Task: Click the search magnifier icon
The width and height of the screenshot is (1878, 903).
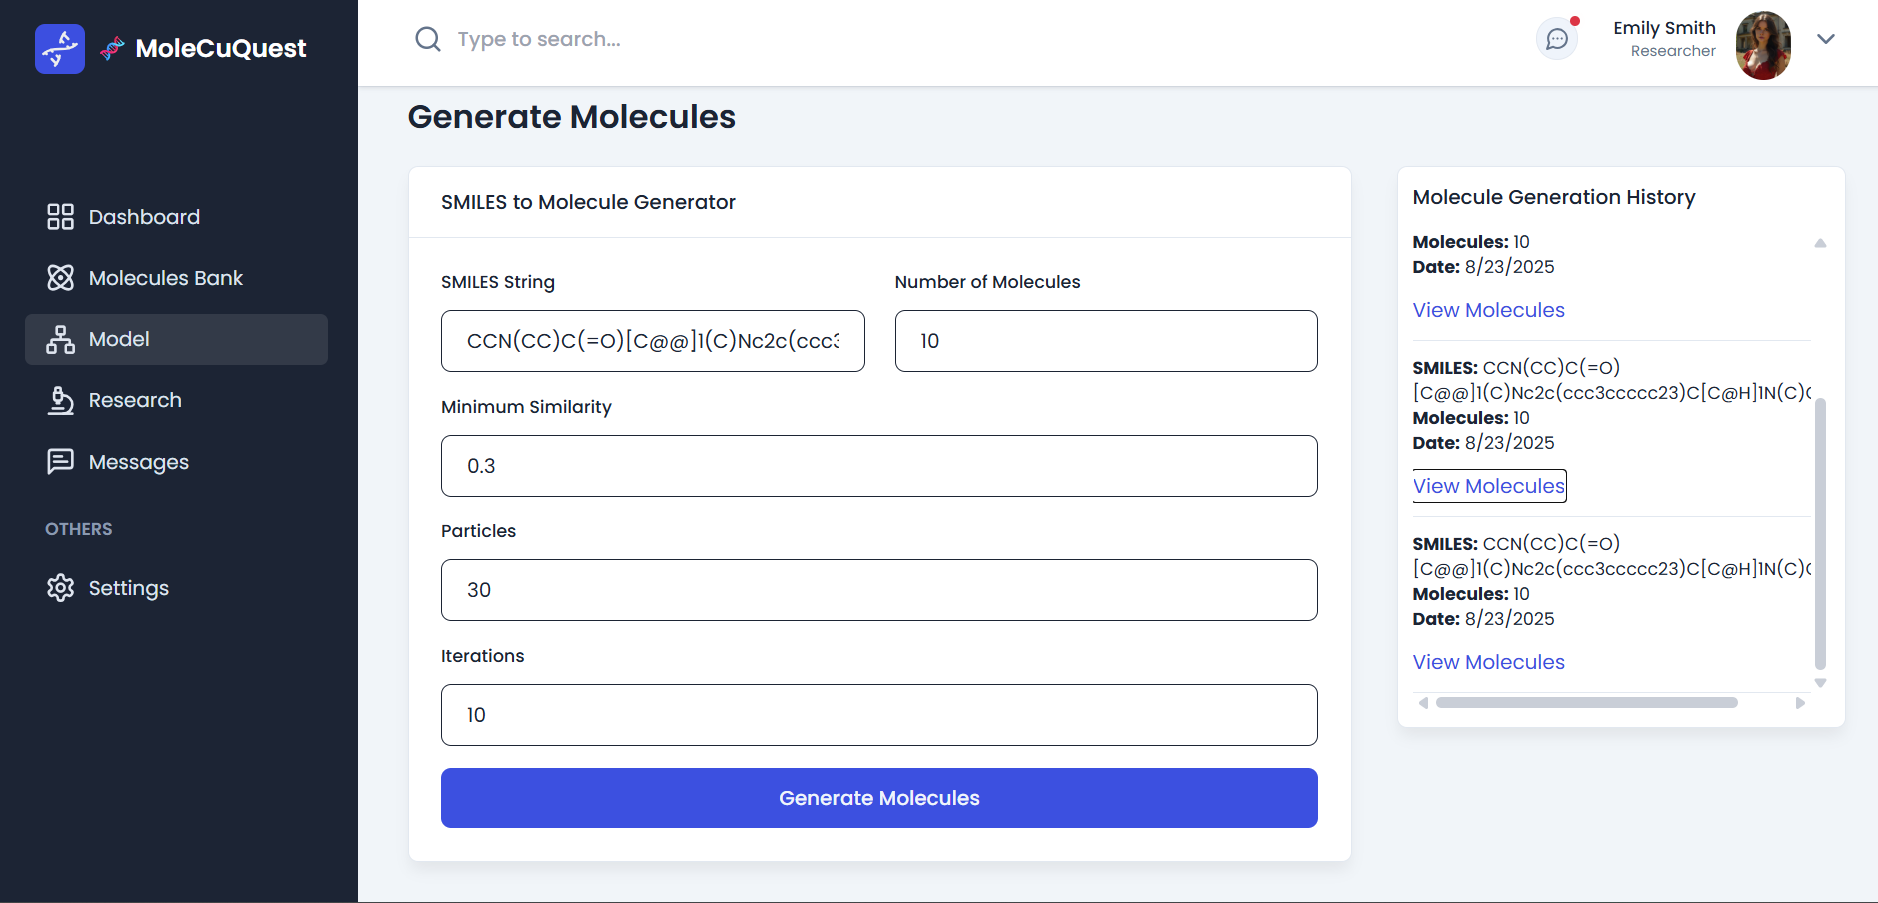Action: (x=428, y=39)
